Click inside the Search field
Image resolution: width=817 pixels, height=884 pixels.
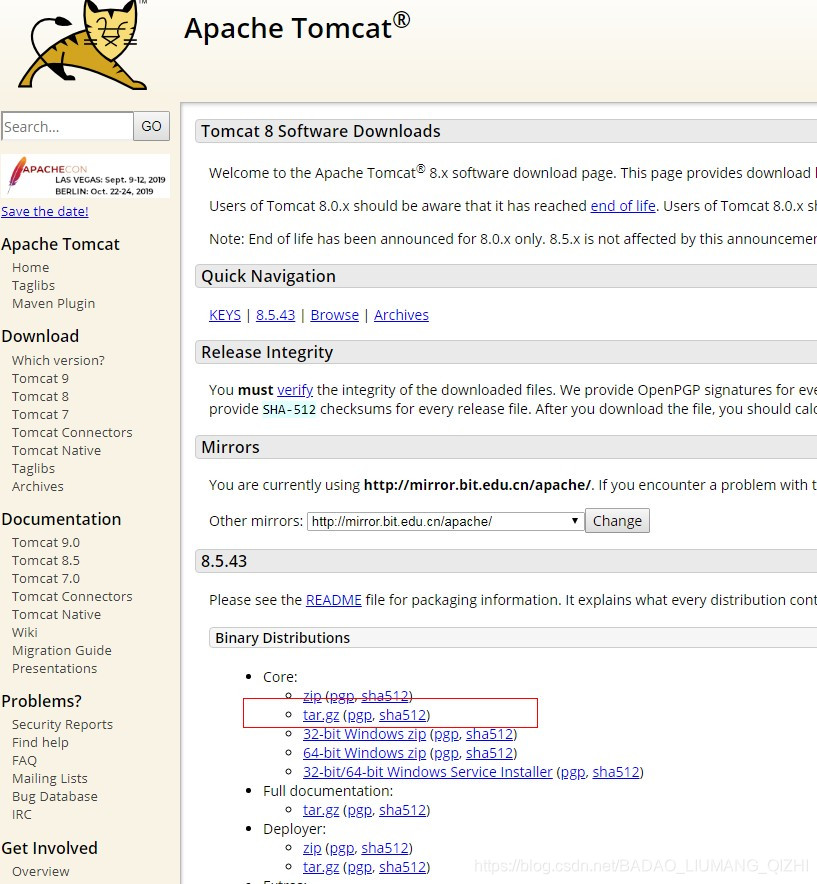pos(65,126)
